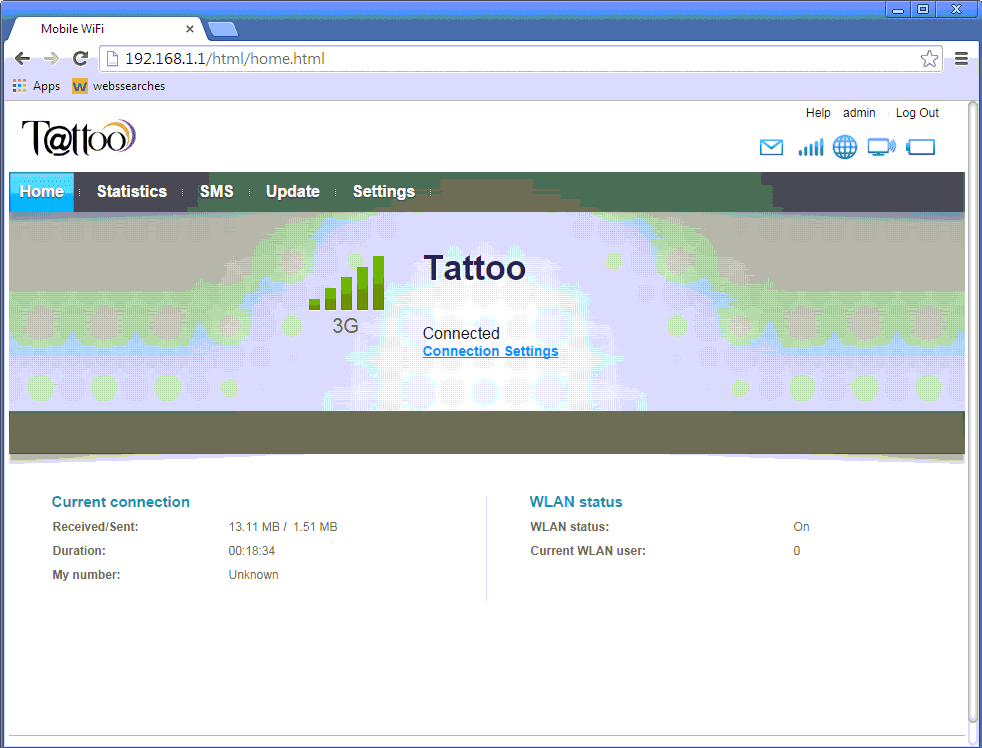Click the WLAN monitor status icon

pos(881,147)
